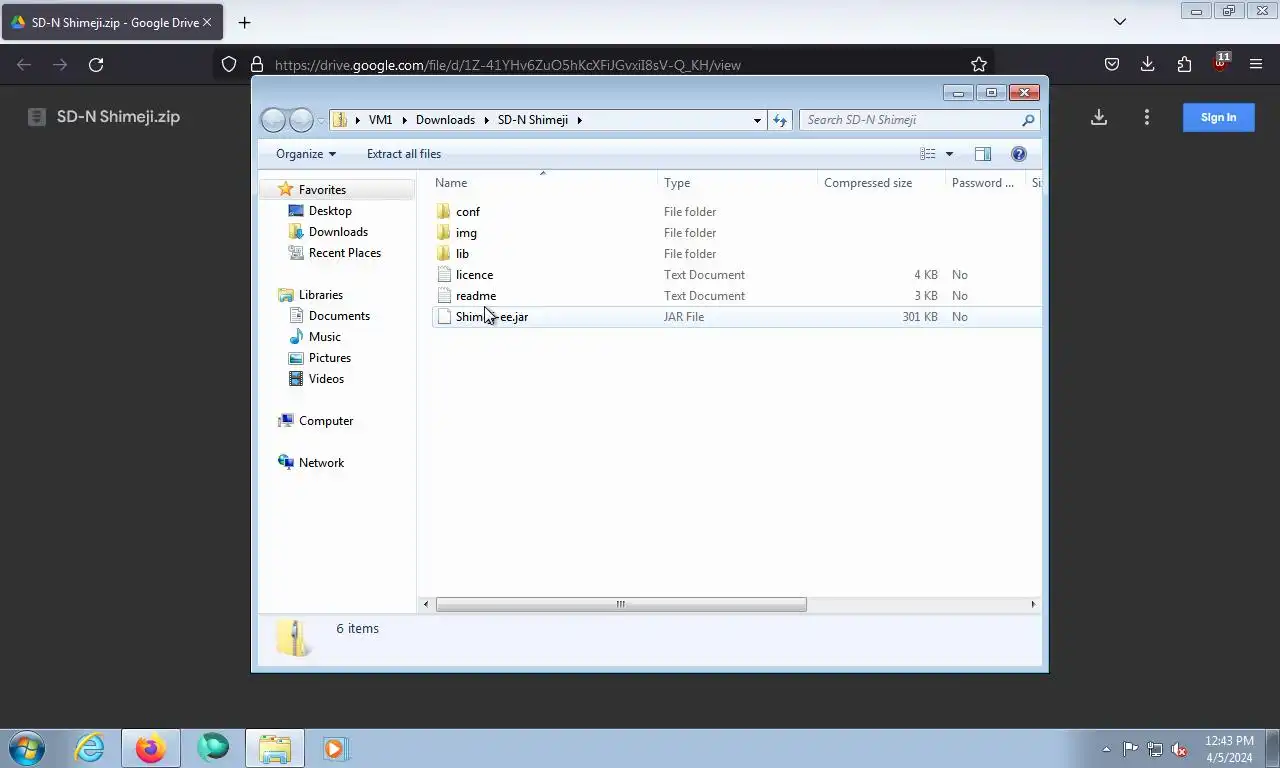Click the Explorer back navigation arrow
1280x768 pixels.
273,120
